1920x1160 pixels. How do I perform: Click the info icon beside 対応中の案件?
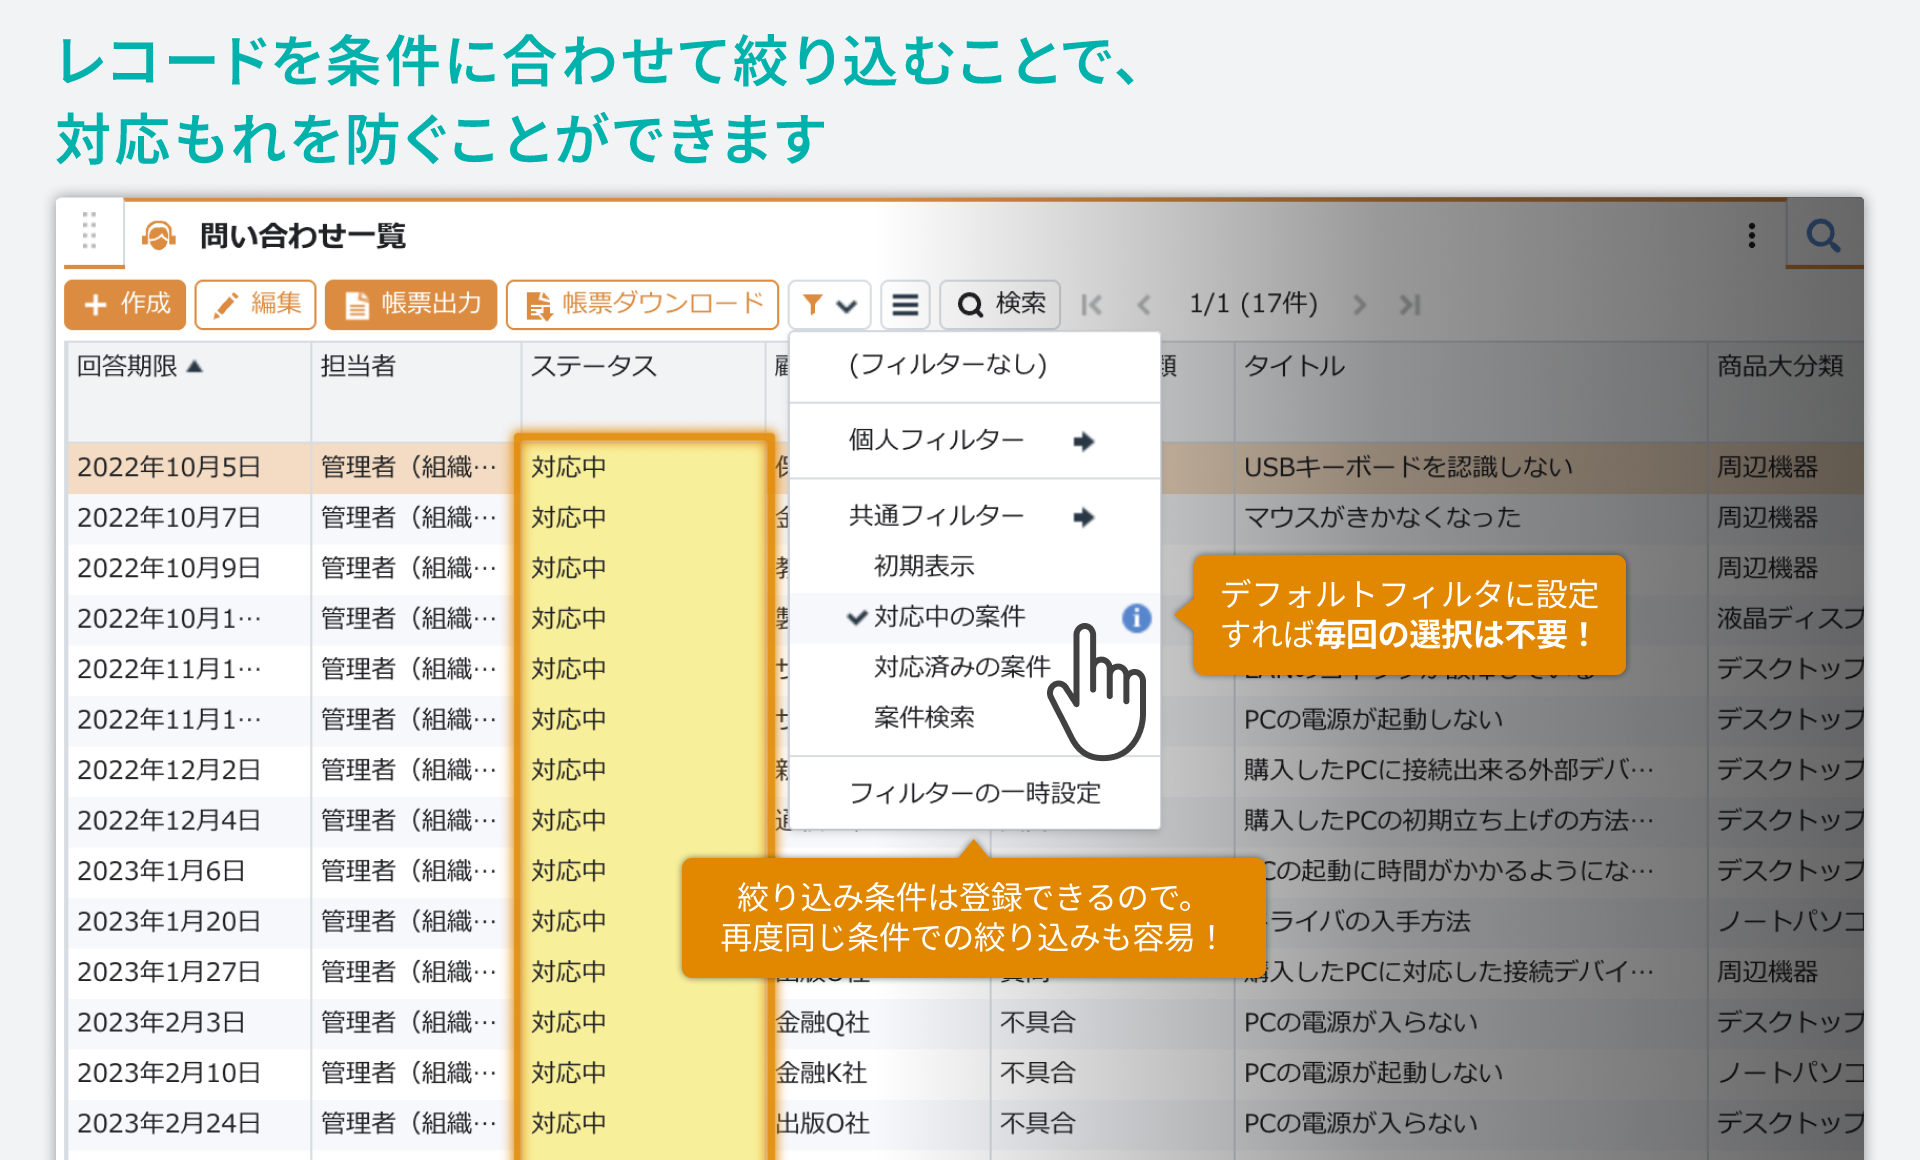pyautogui.click(x=1137, y=618)
